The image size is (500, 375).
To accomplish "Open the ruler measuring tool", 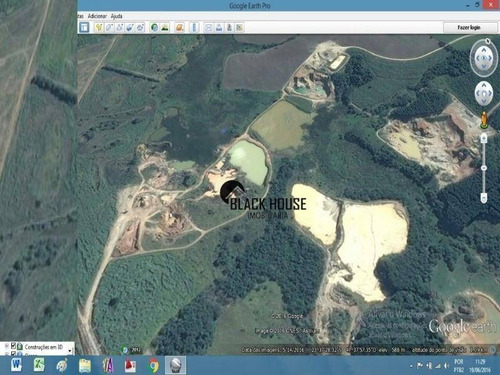I will point(194,27).
